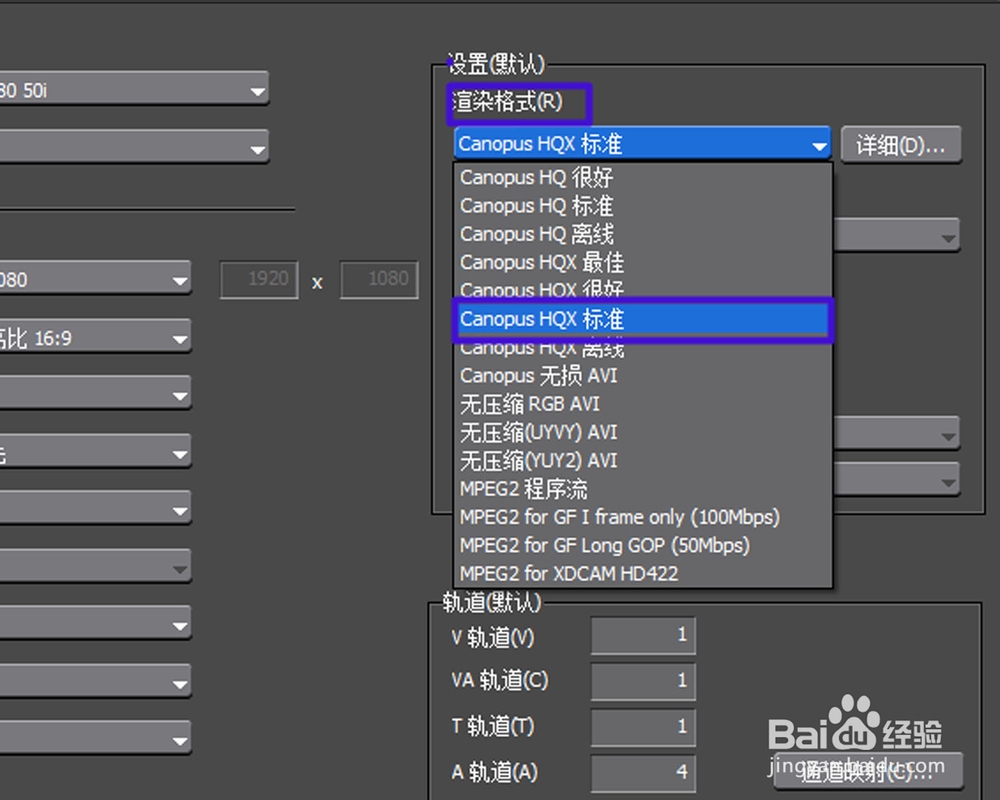Click the 渲染格式(R) label
Viewport: 1000px width, 800px height.
[508, 101]
